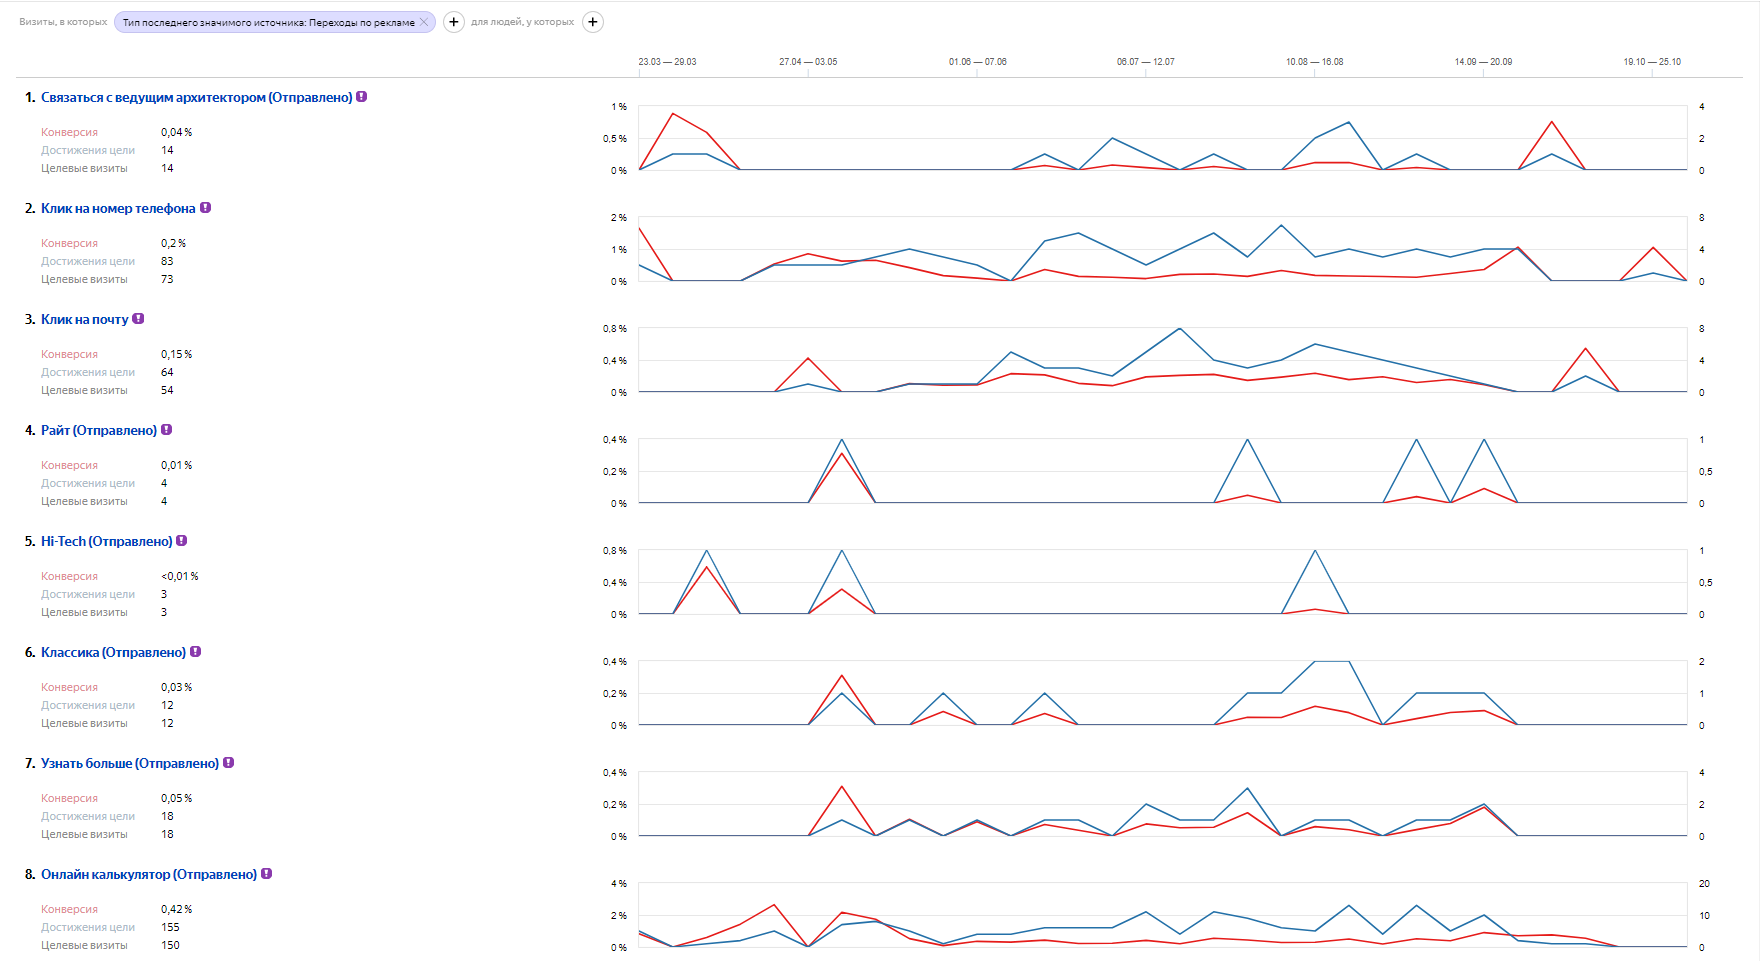This screenshot has height=961, width=1760.
Task: Click 'Целевые визиты' label under goal 3
Action: (84, 390)
